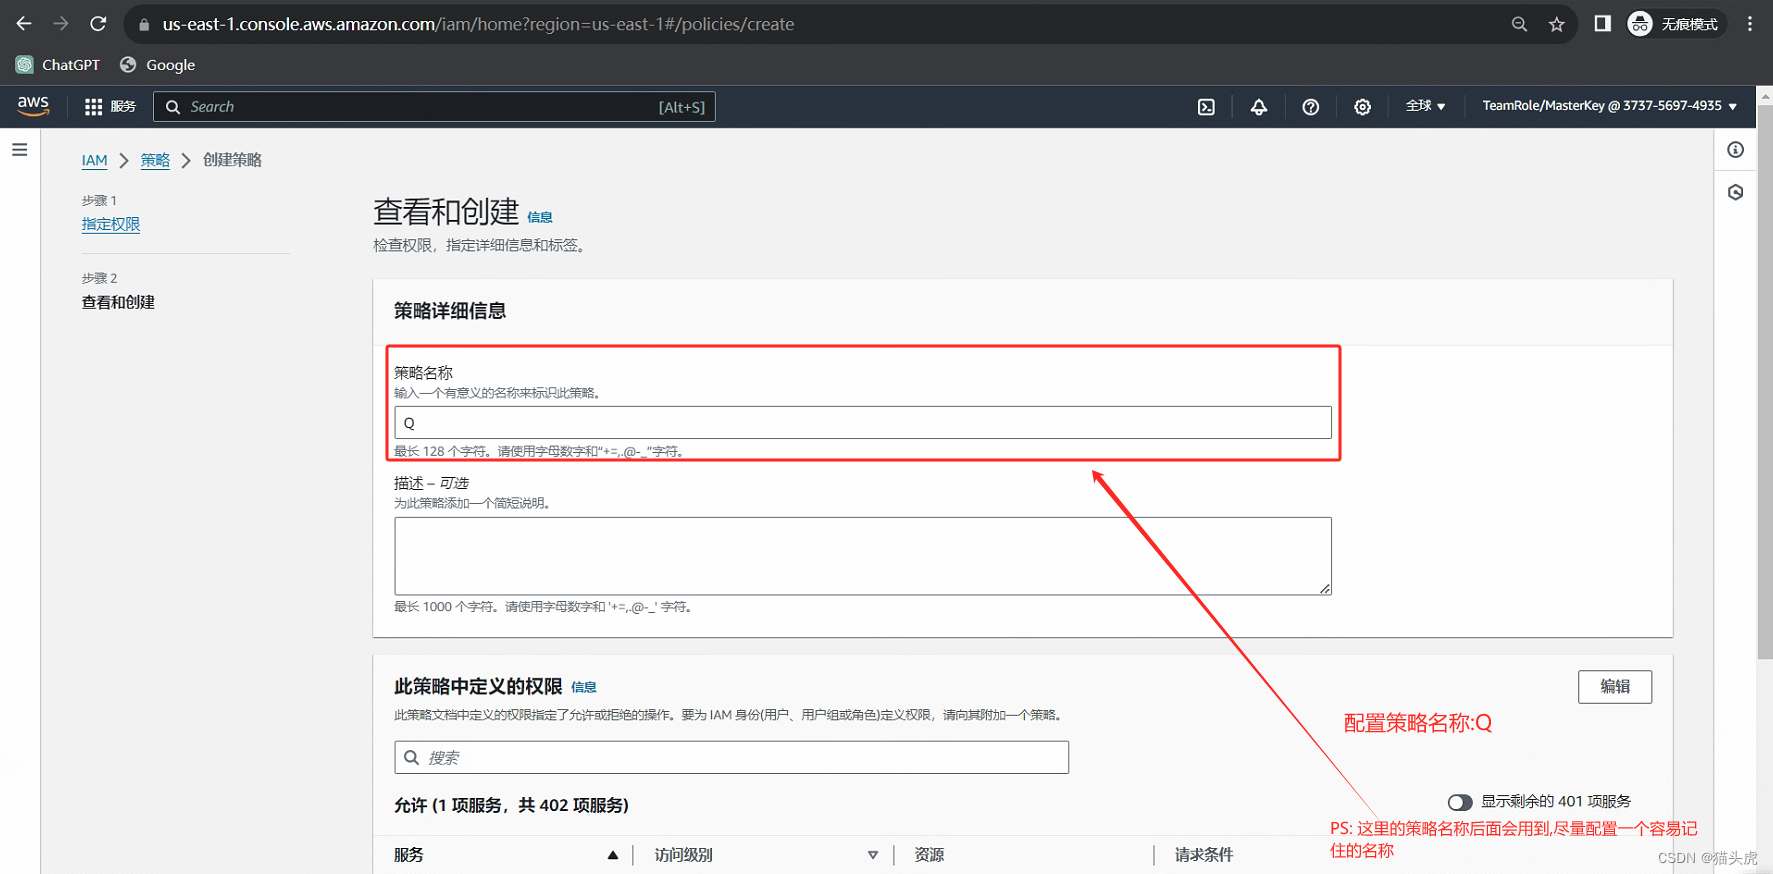Focus the AWS console Search box
This screenshot has width=1773, height=874.
[434, 107]
